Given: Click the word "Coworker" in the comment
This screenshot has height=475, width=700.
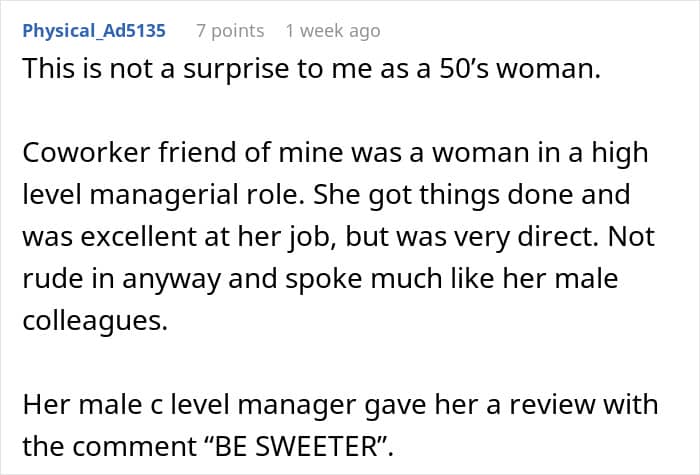Looking at the screenshot, I should [x=87, y=153].
